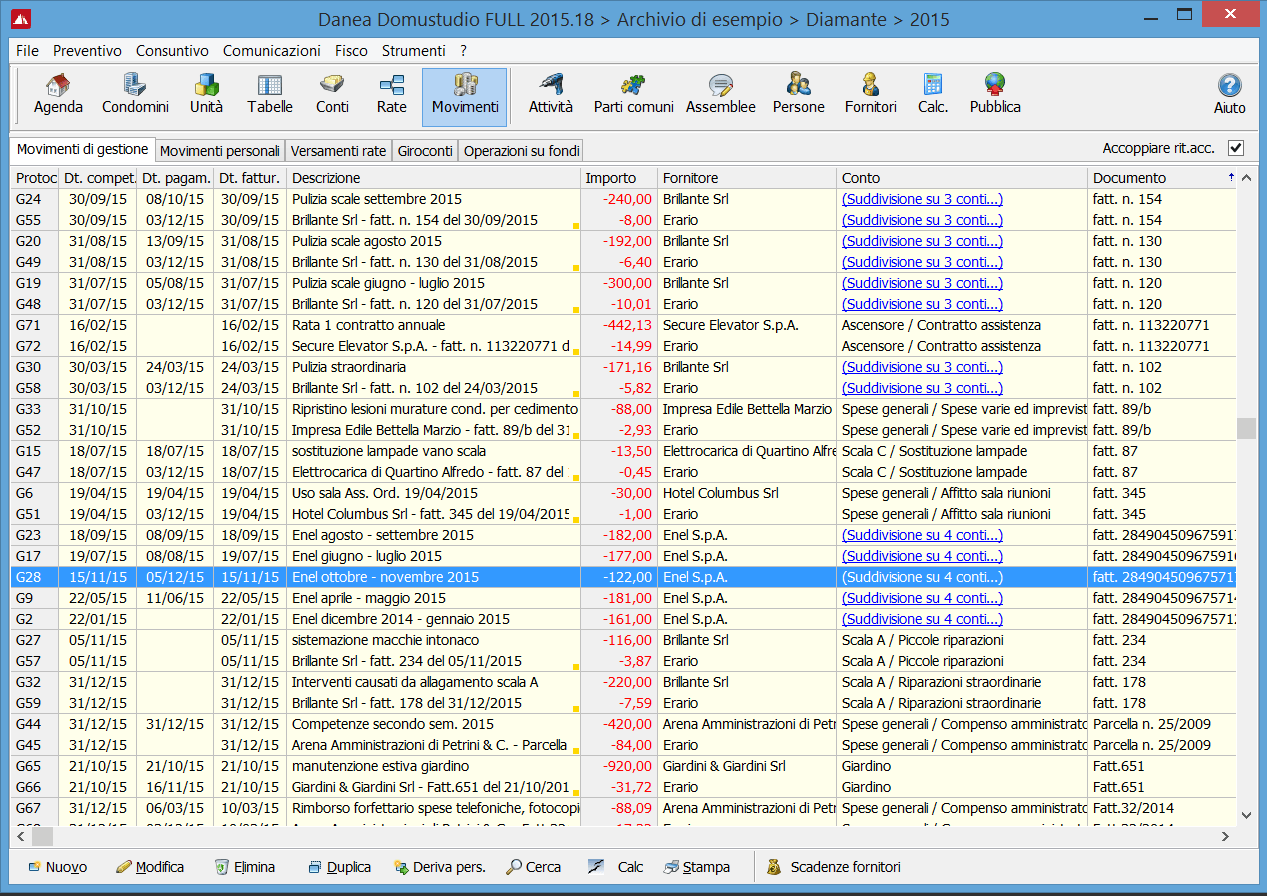Select 'manutenzione estiva giardino' row
The width and height of the screenshot is (1267, 896).
[624, 766]
